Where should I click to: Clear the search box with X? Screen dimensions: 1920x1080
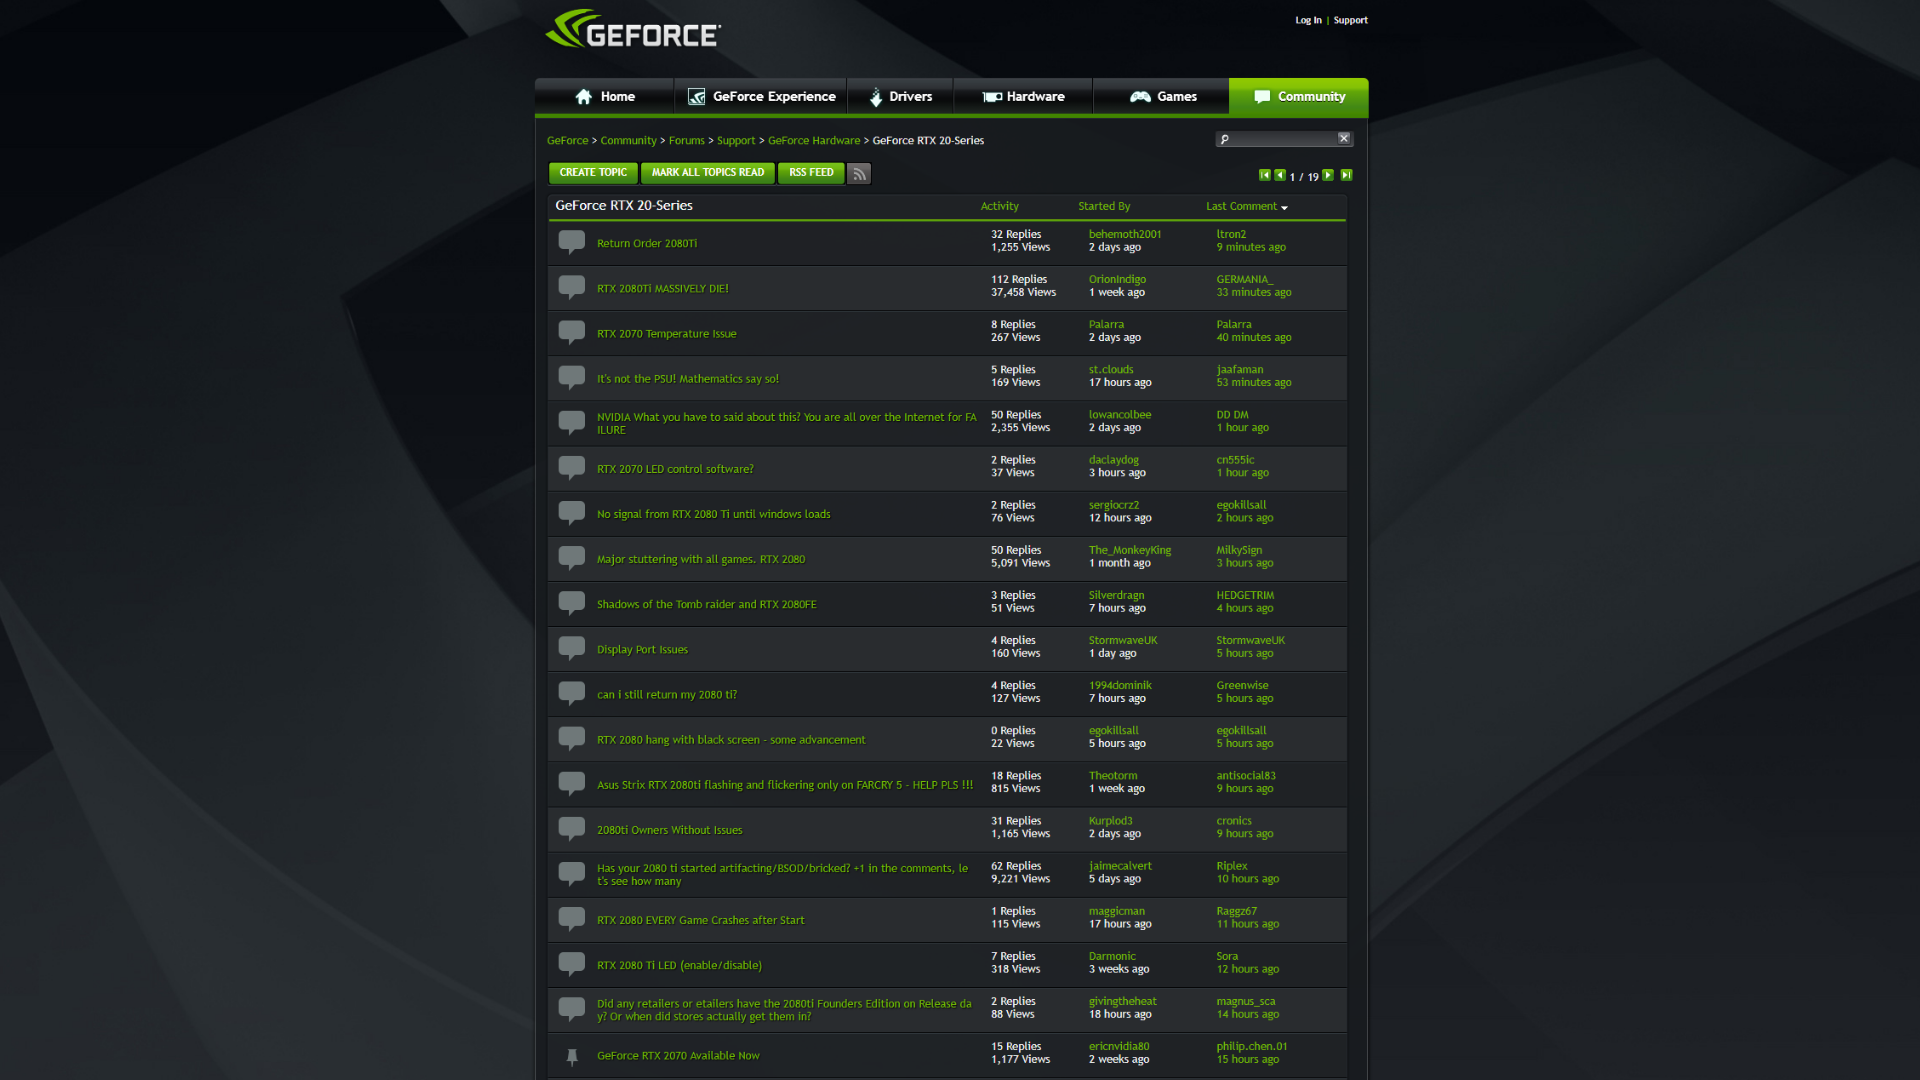(x=1344, y=138)
